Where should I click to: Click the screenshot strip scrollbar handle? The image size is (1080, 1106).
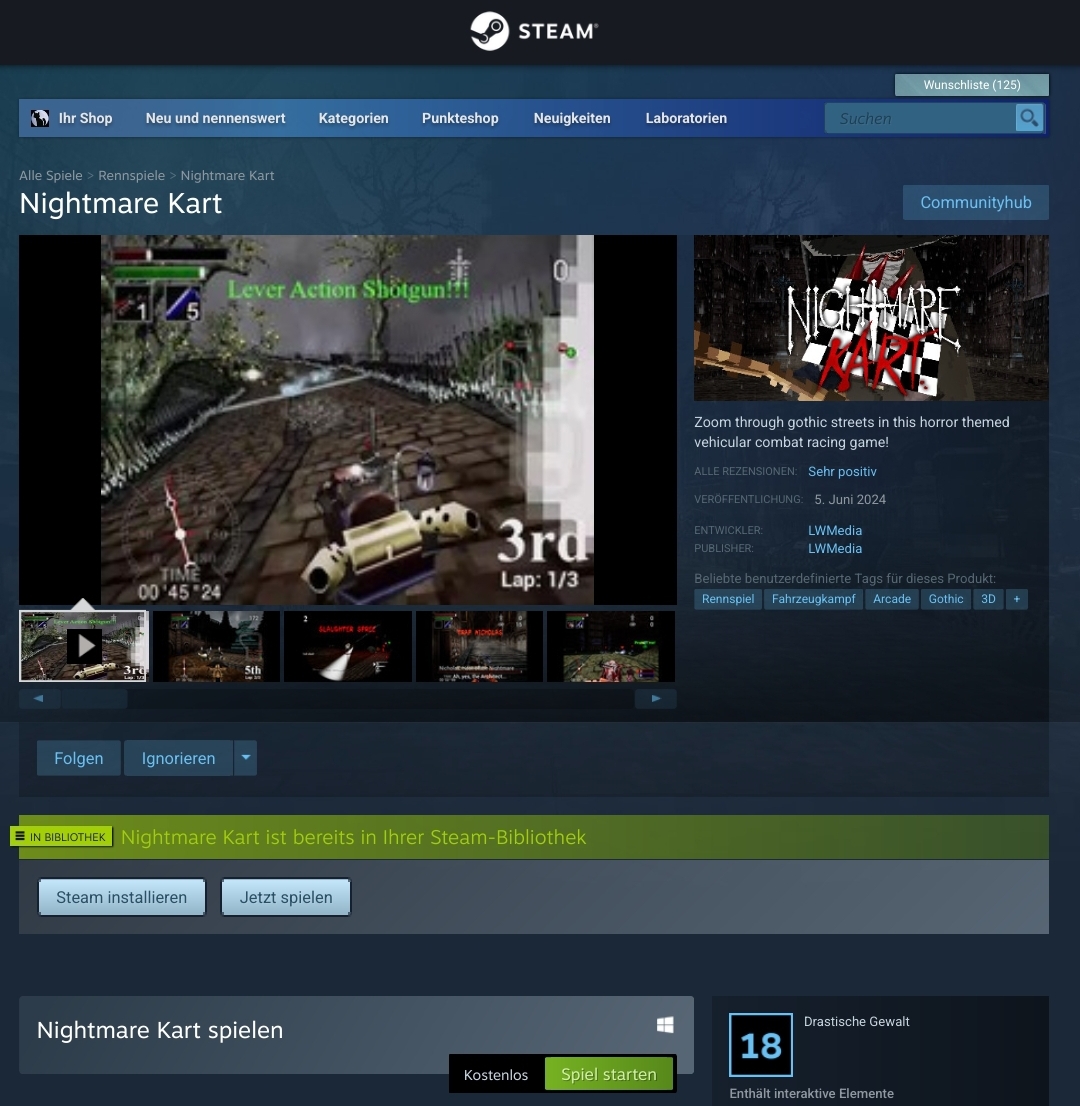click(94, 698)
